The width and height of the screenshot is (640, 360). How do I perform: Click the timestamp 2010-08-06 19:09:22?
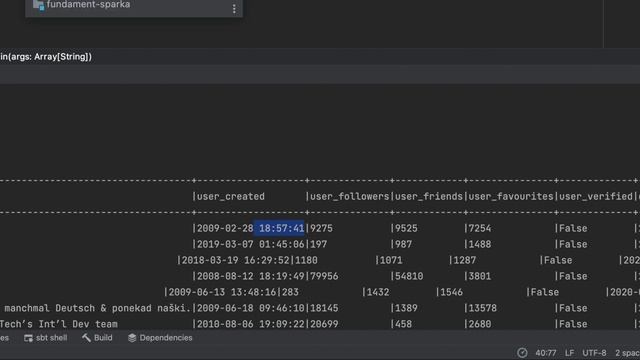[251, 324]
